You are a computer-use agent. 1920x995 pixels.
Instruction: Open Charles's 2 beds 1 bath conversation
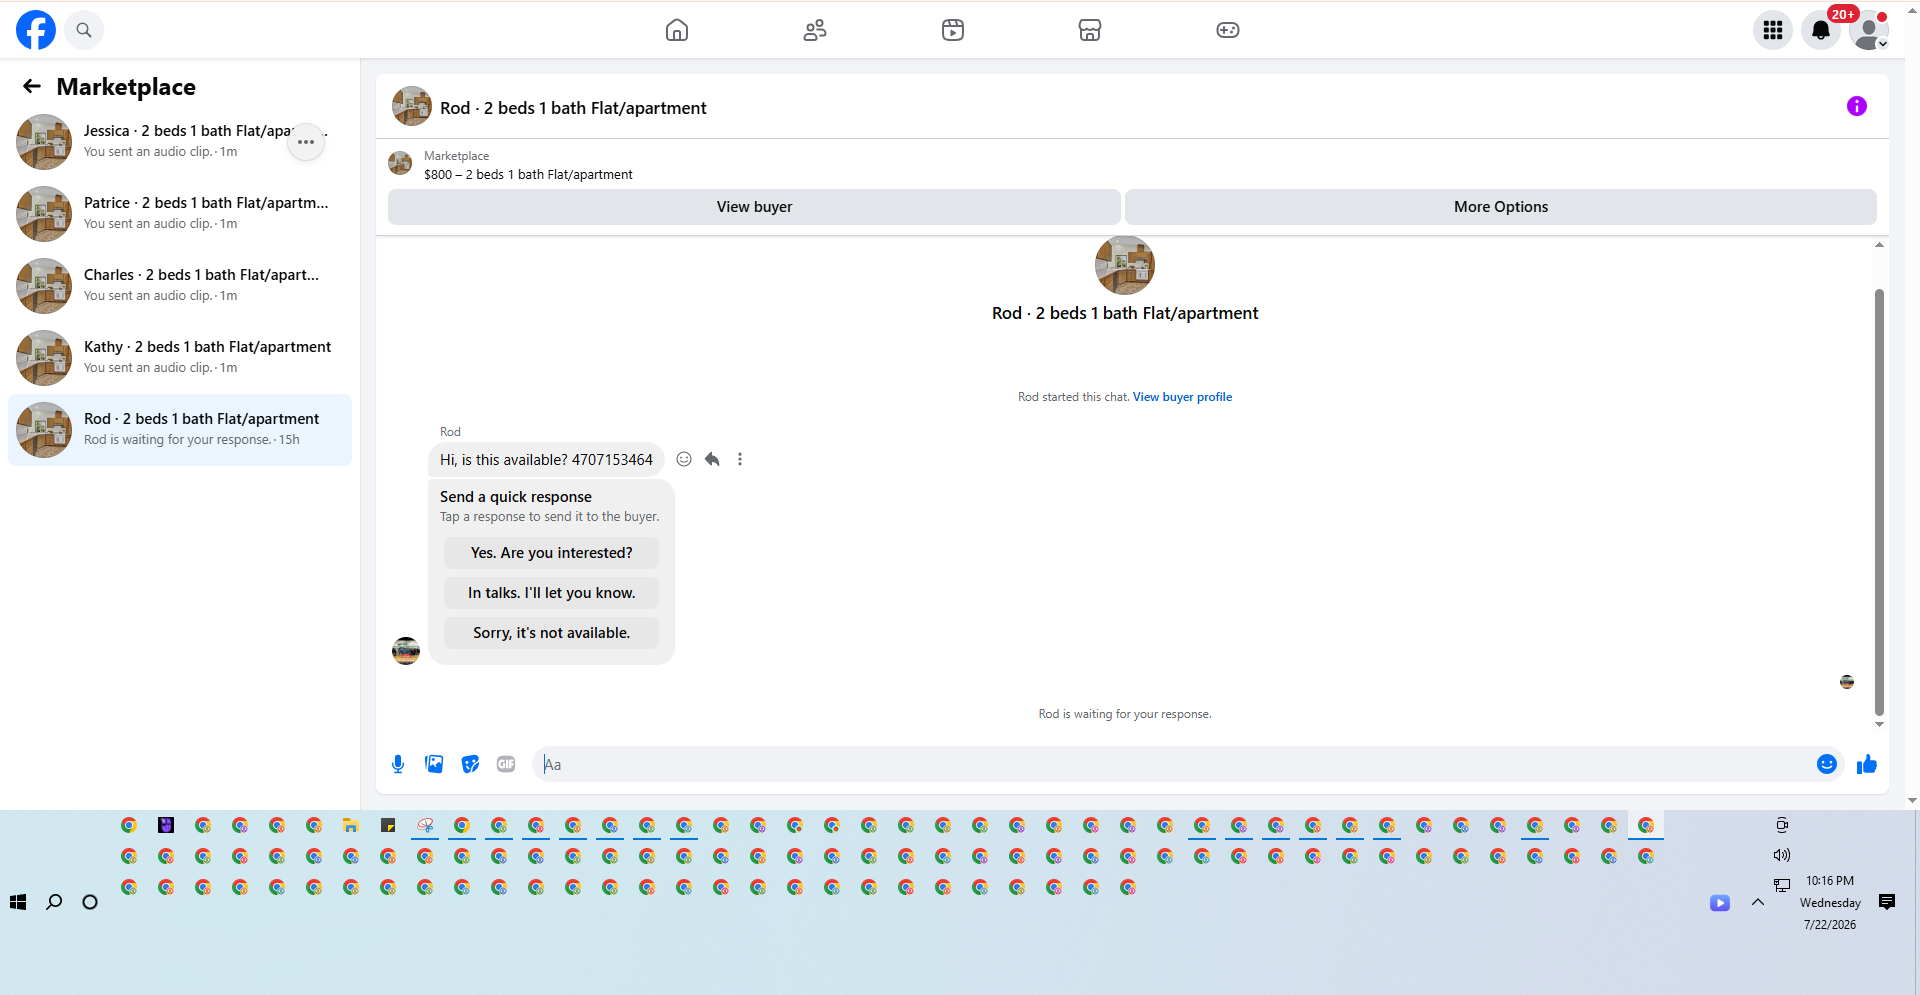(180, 285)
